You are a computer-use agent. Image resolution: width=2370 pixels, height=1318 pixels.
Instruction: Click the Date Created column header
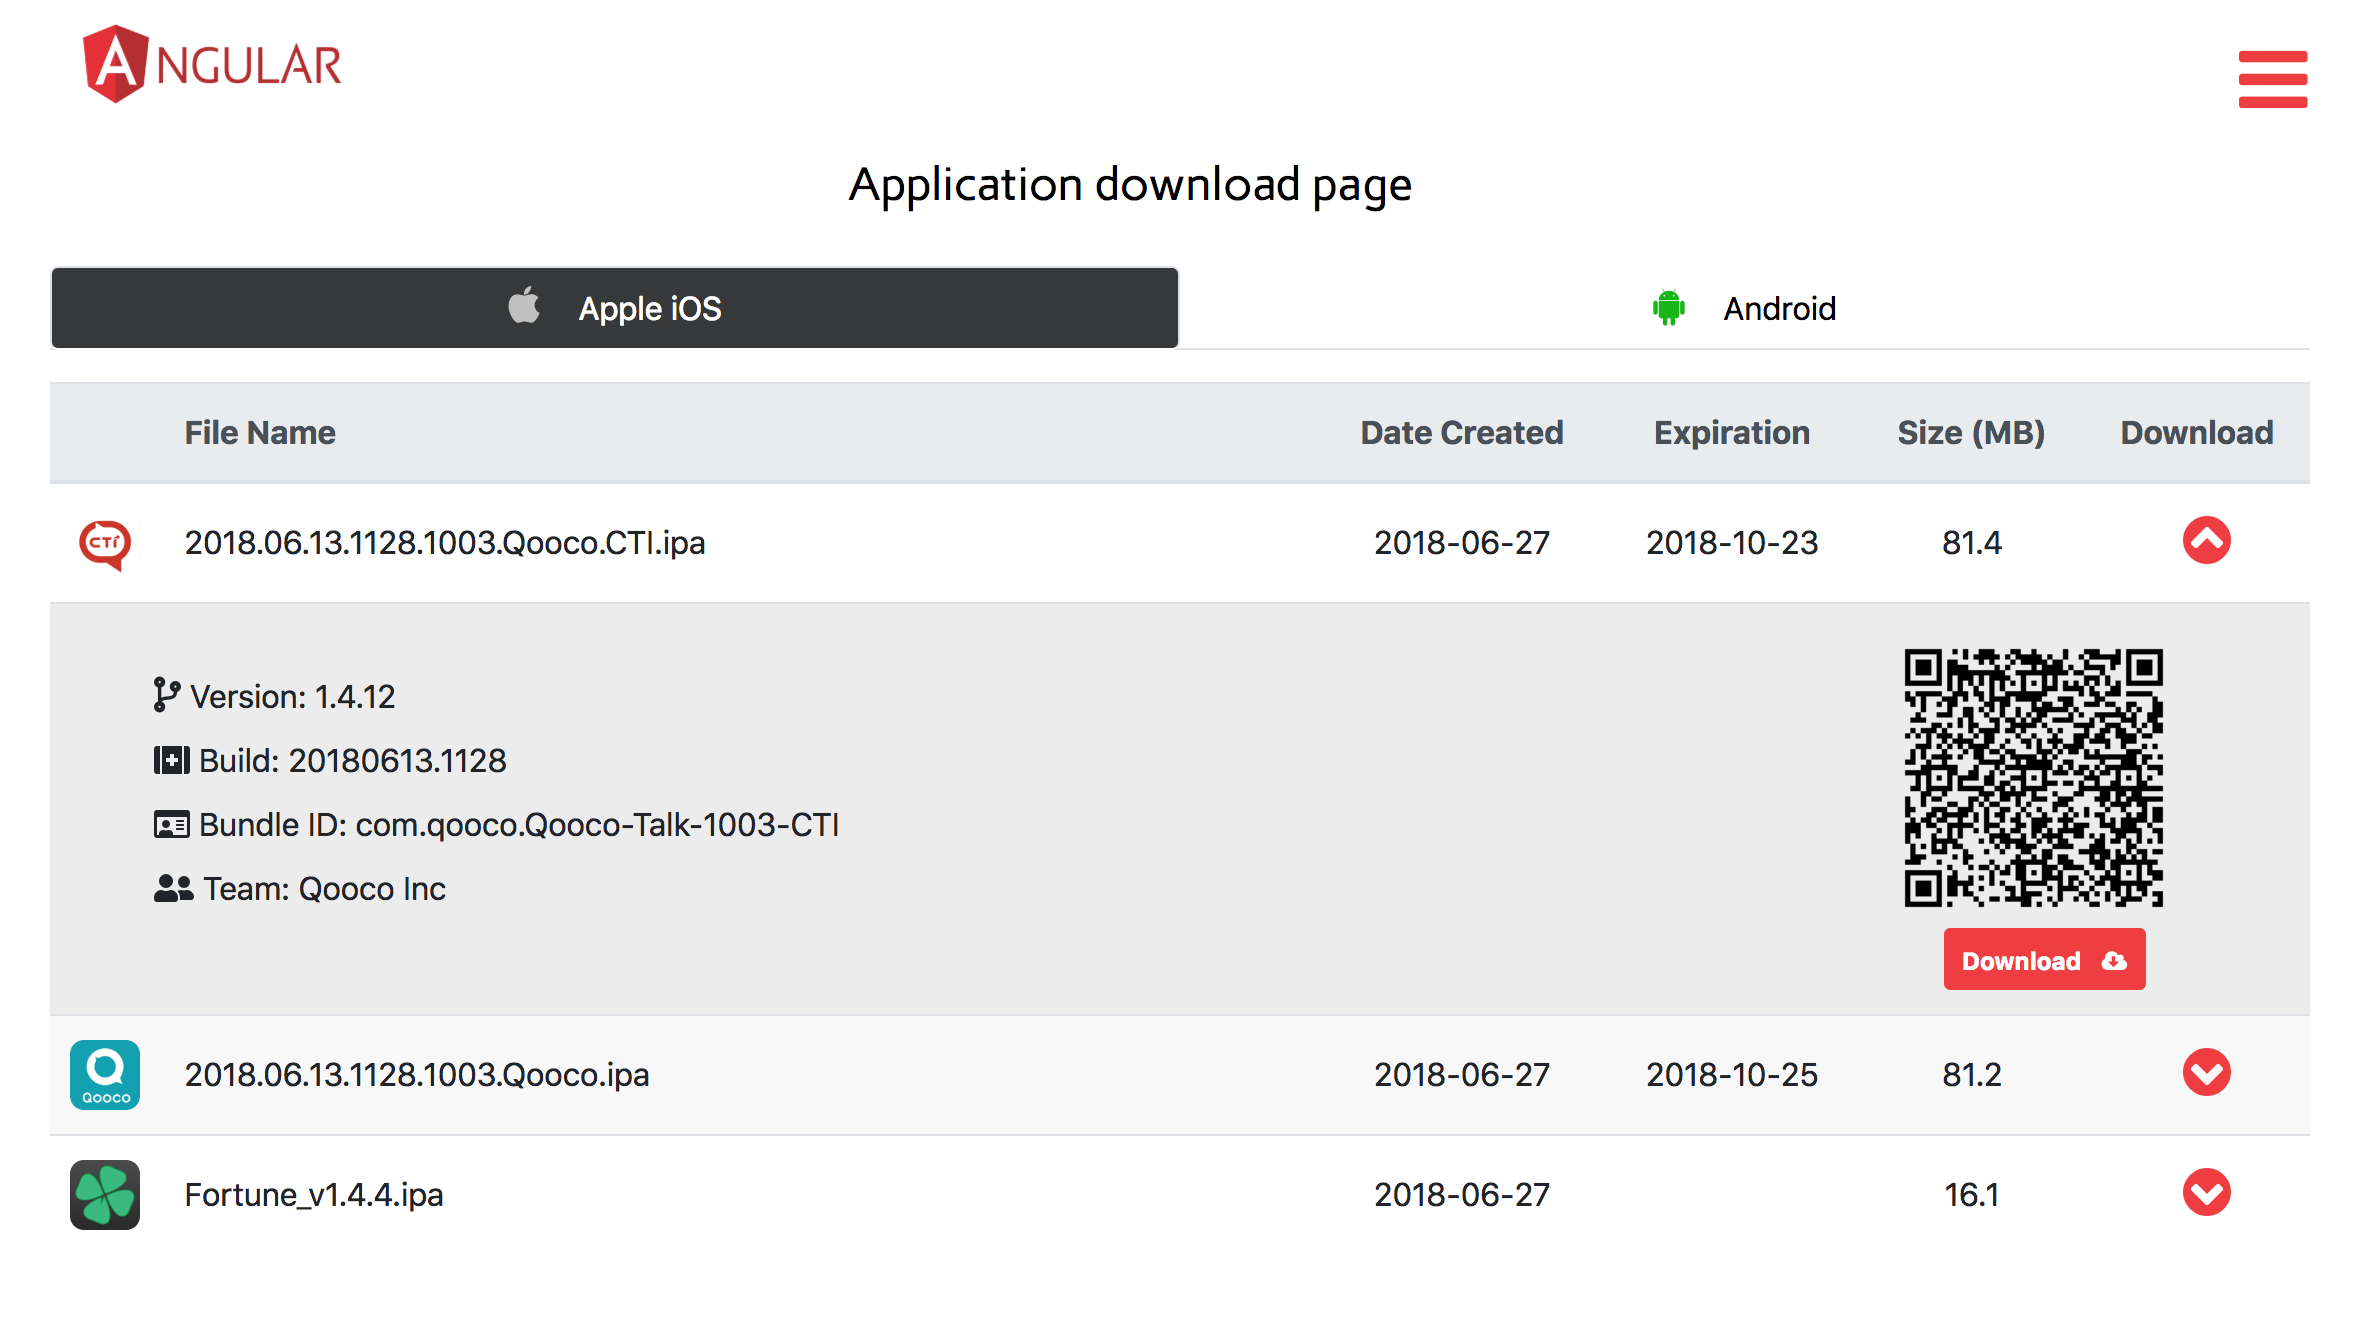1461,433
